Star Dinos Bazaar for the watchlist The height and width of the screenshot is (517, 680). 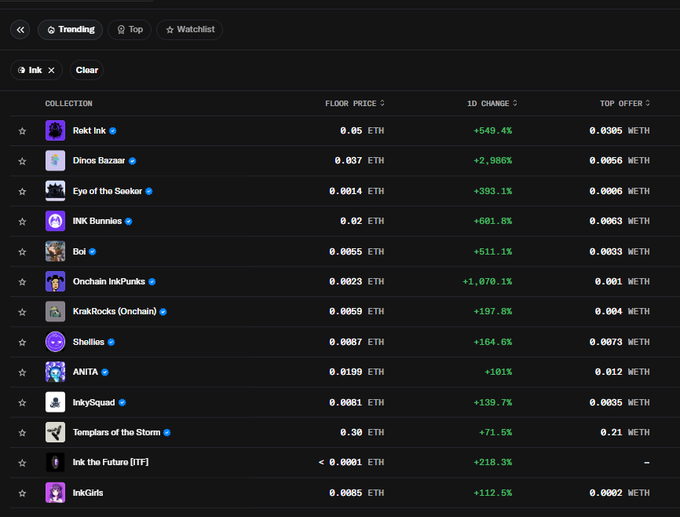22,161
